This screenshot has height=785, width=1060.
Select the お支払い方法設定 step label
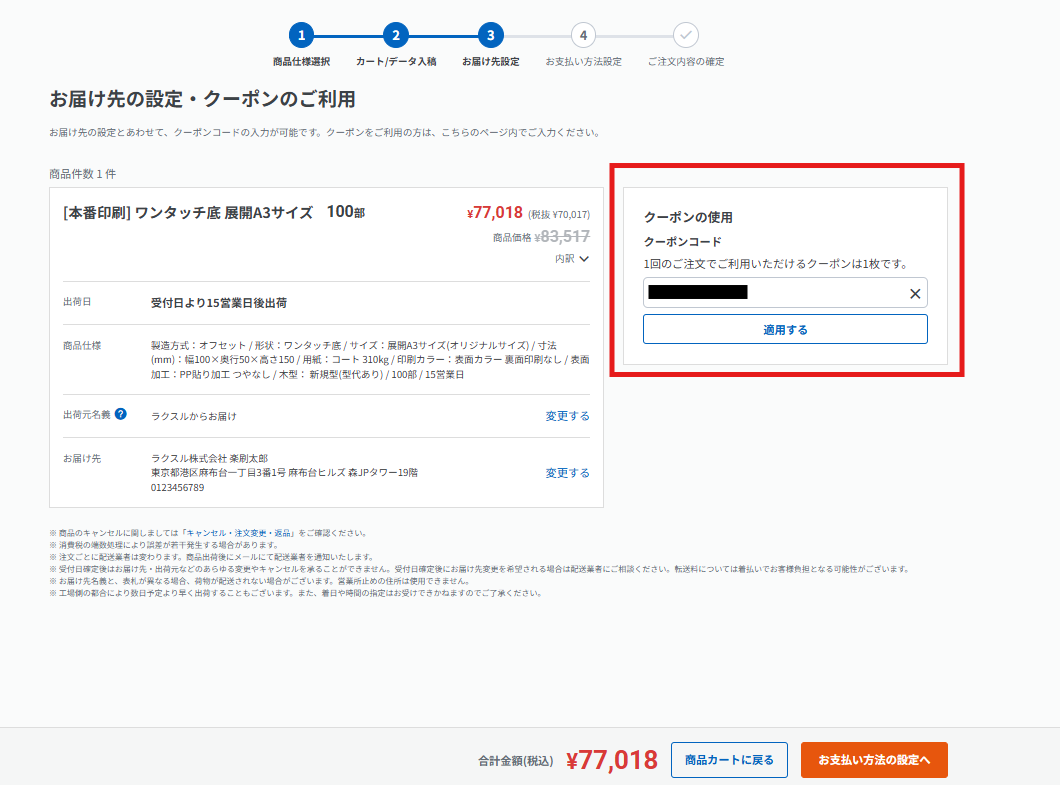pyautogui.click(x=583, y=62)
